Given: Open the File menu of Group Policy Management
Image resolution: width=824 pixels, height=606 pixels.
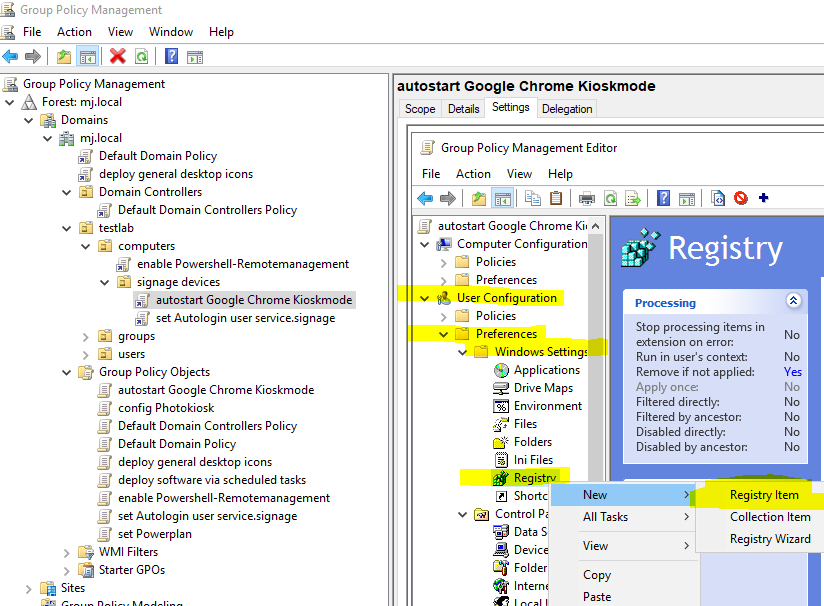Looking at the screenshot, I should click(x=32, y=32).
